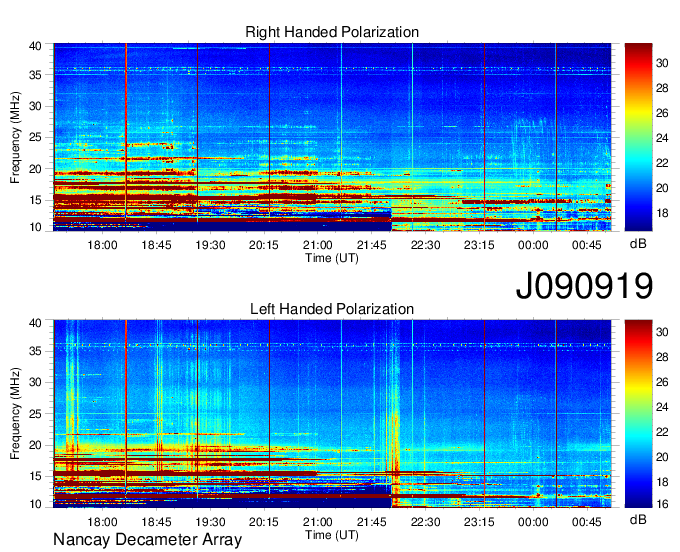Click the 'Time (UT)' label under bottom plot
This screenshot has width=680, height=552.
tap(332, 535)
